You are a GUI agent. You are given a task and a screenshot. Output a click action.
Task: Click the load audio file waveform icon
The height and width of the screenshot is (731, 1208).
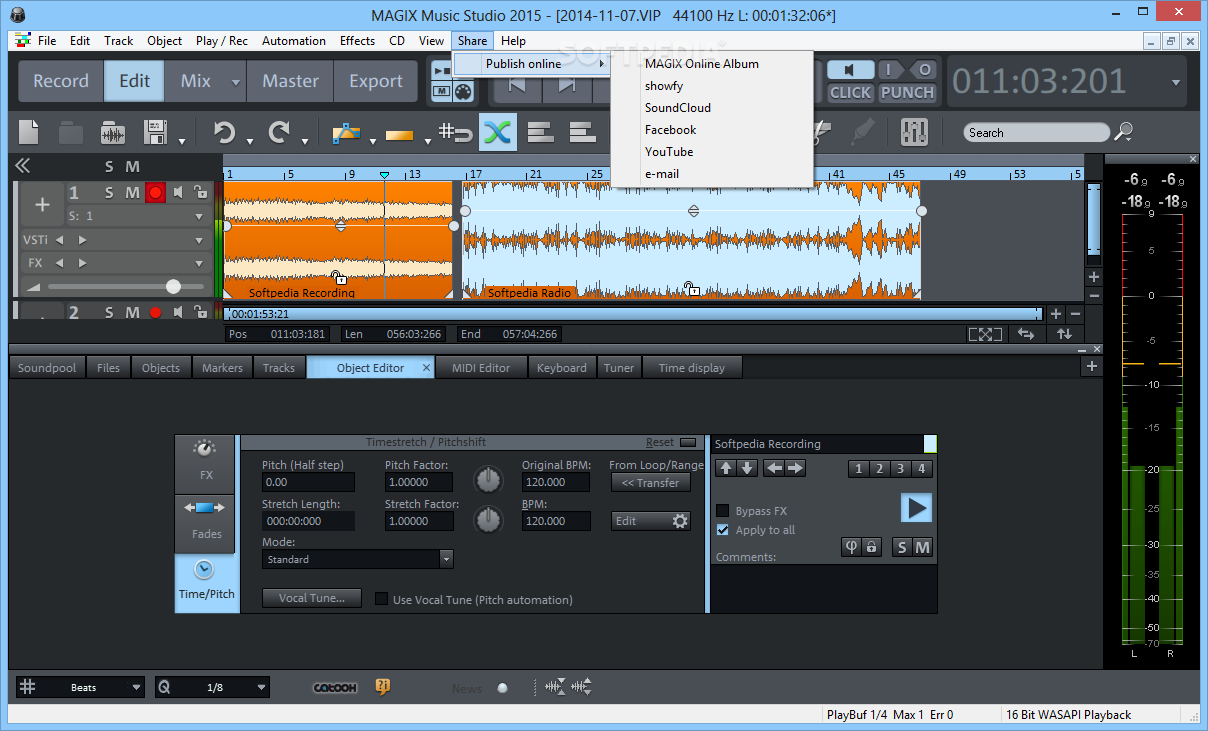pyautogui.click(x=113, y=132)
